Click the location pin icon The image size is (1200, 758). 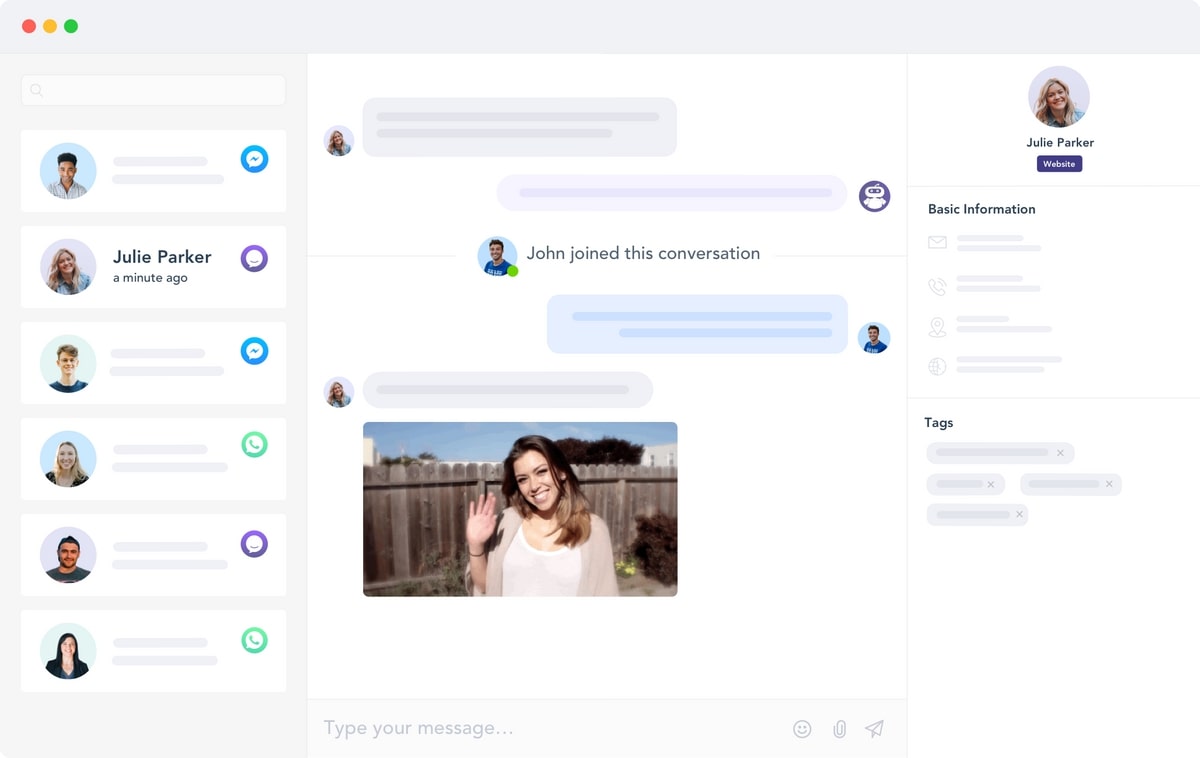coord(937,327)
